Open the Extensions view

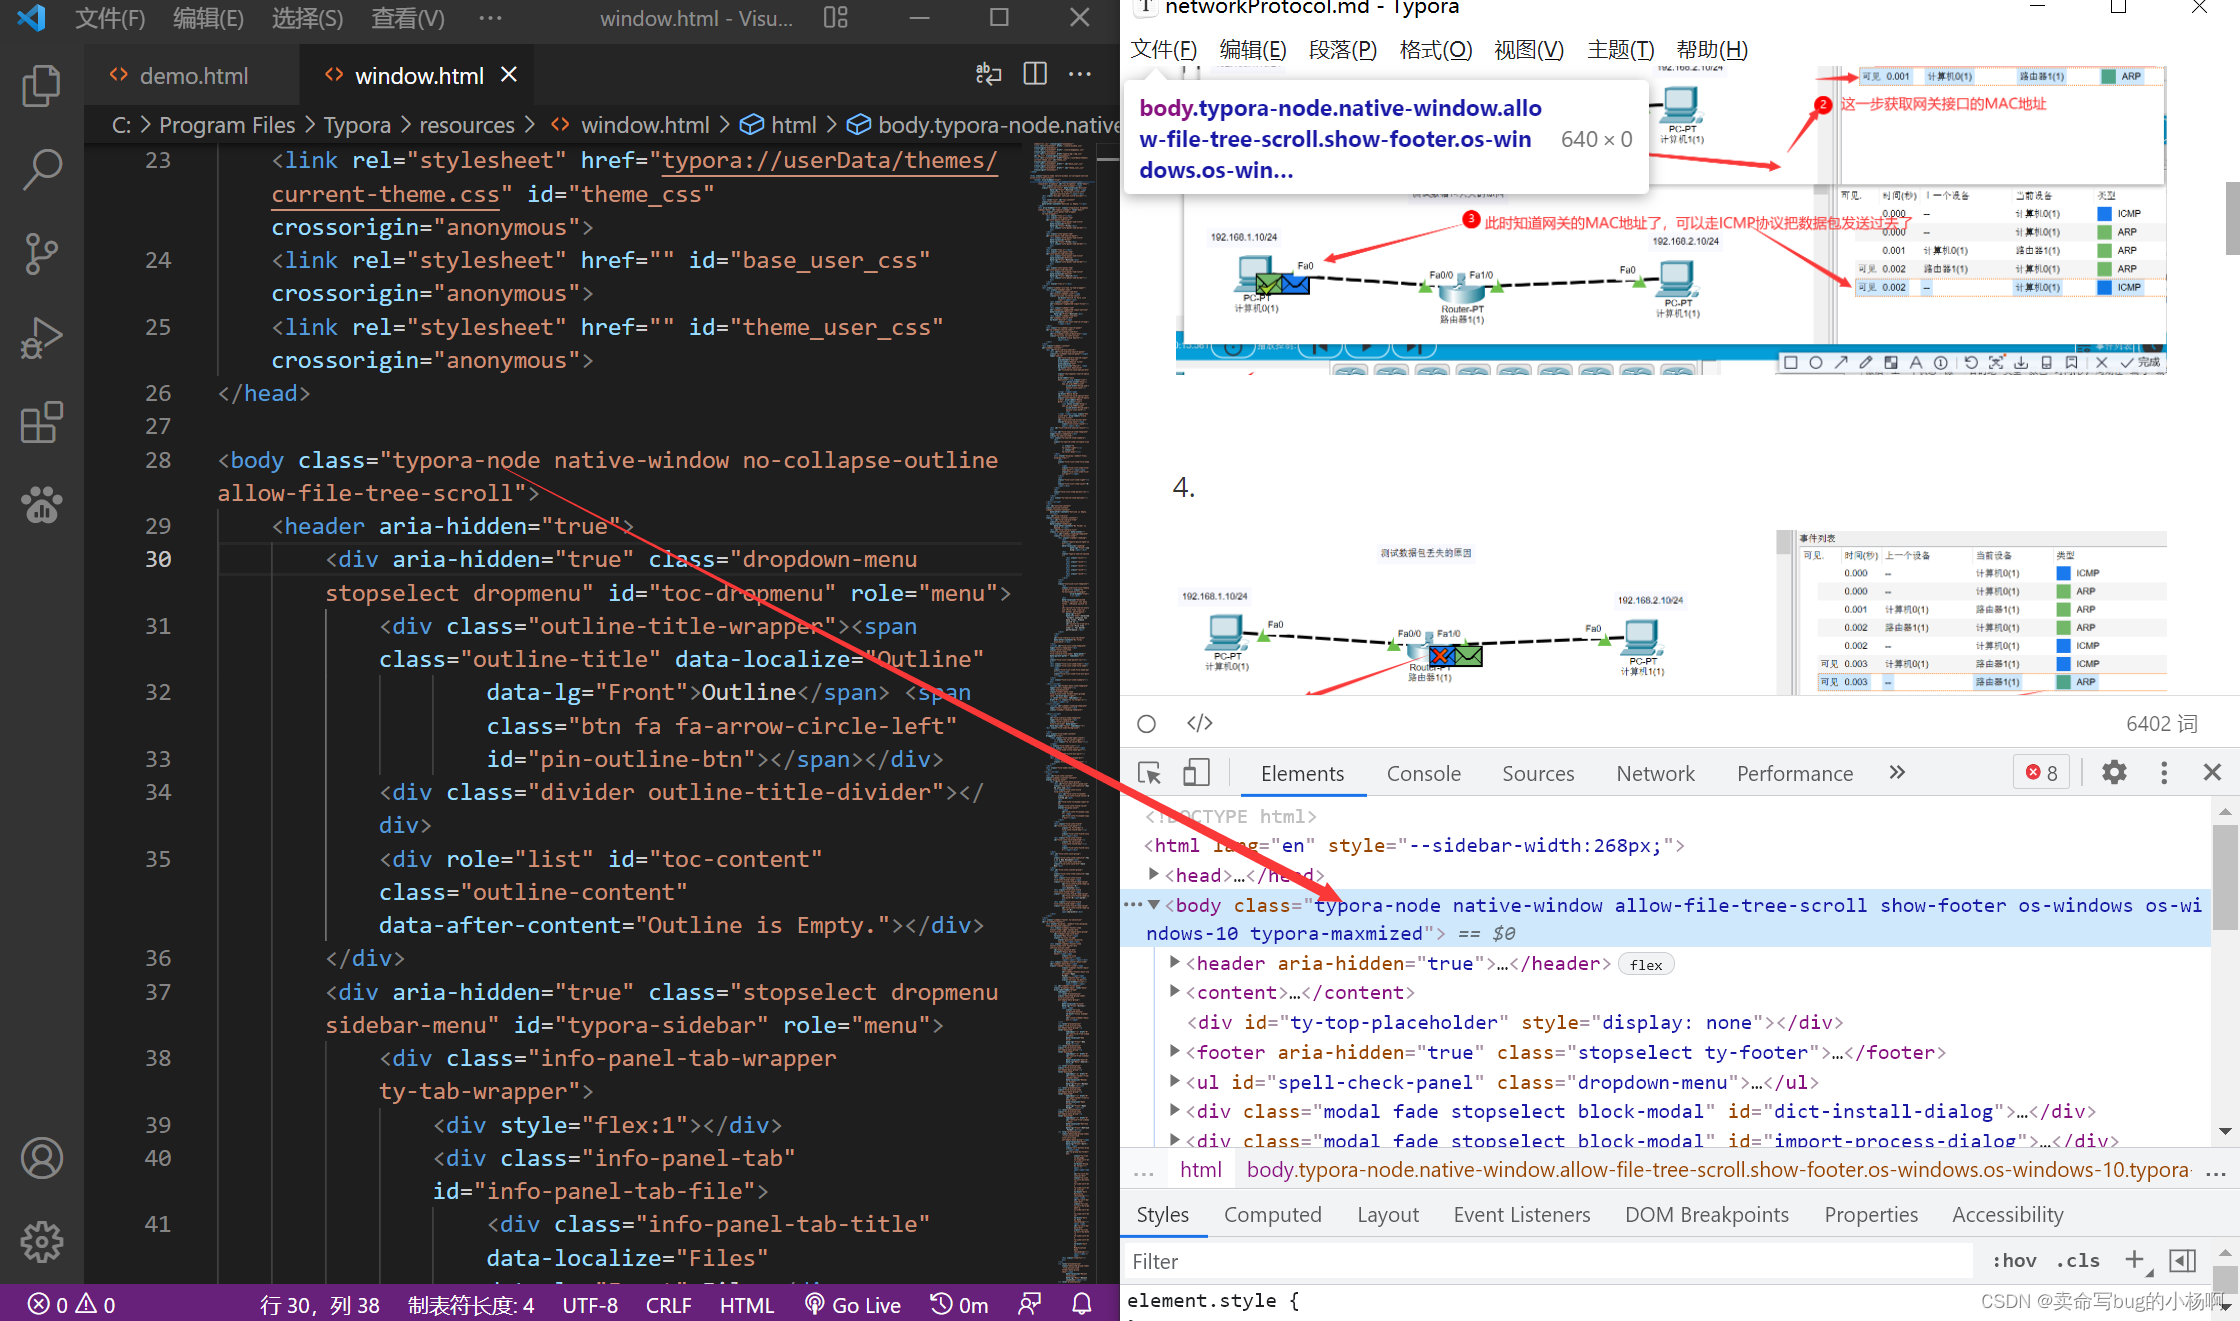41,422
